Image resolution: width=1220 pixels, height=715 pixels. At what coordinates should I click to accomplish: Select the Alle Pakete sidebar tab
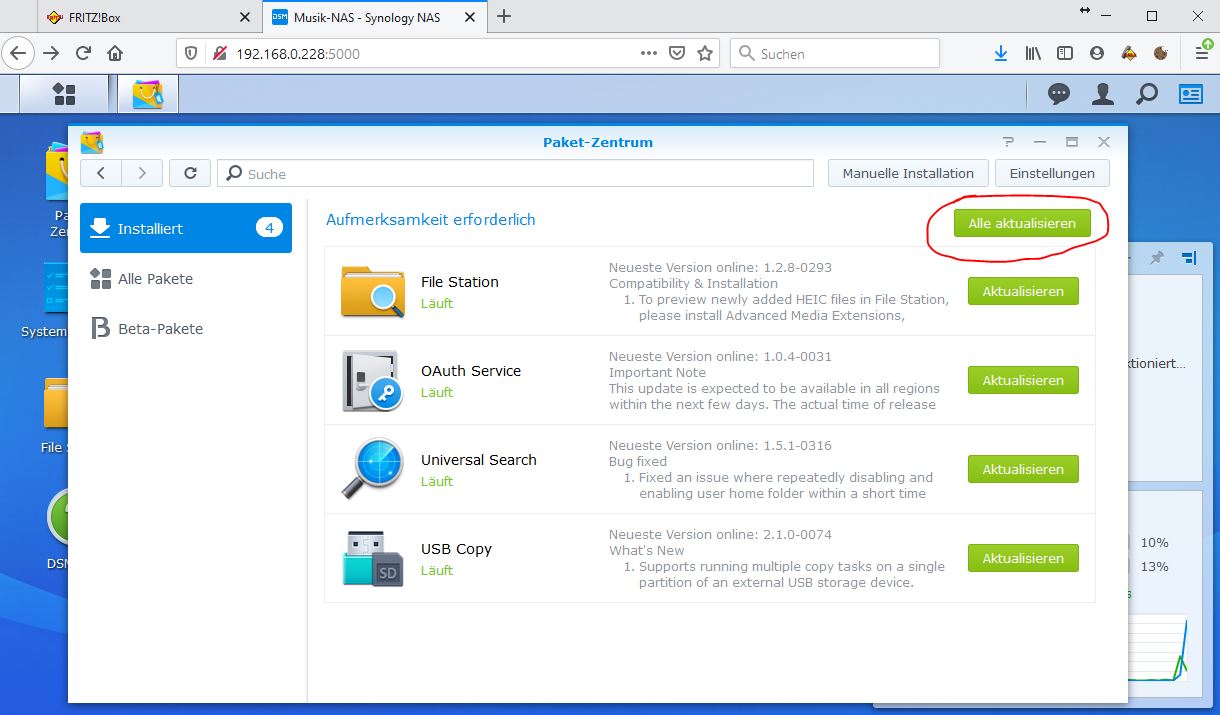coord(186,278)
